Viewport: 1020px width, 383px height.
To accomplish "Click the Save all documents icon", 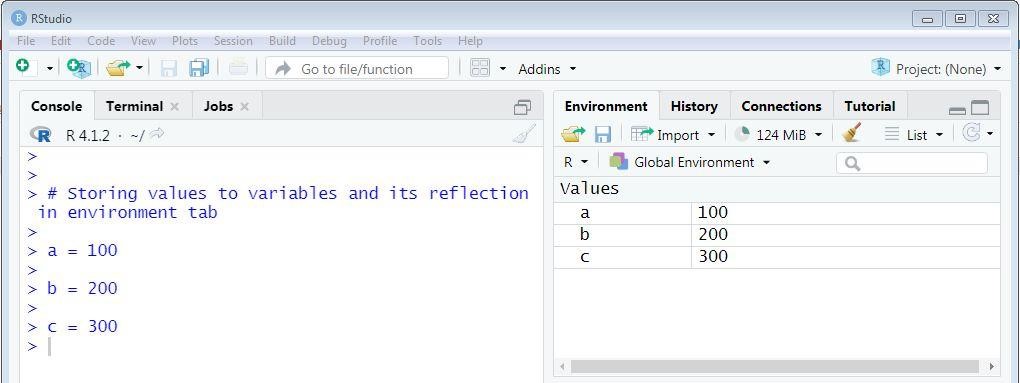I will tap(198, 68).
